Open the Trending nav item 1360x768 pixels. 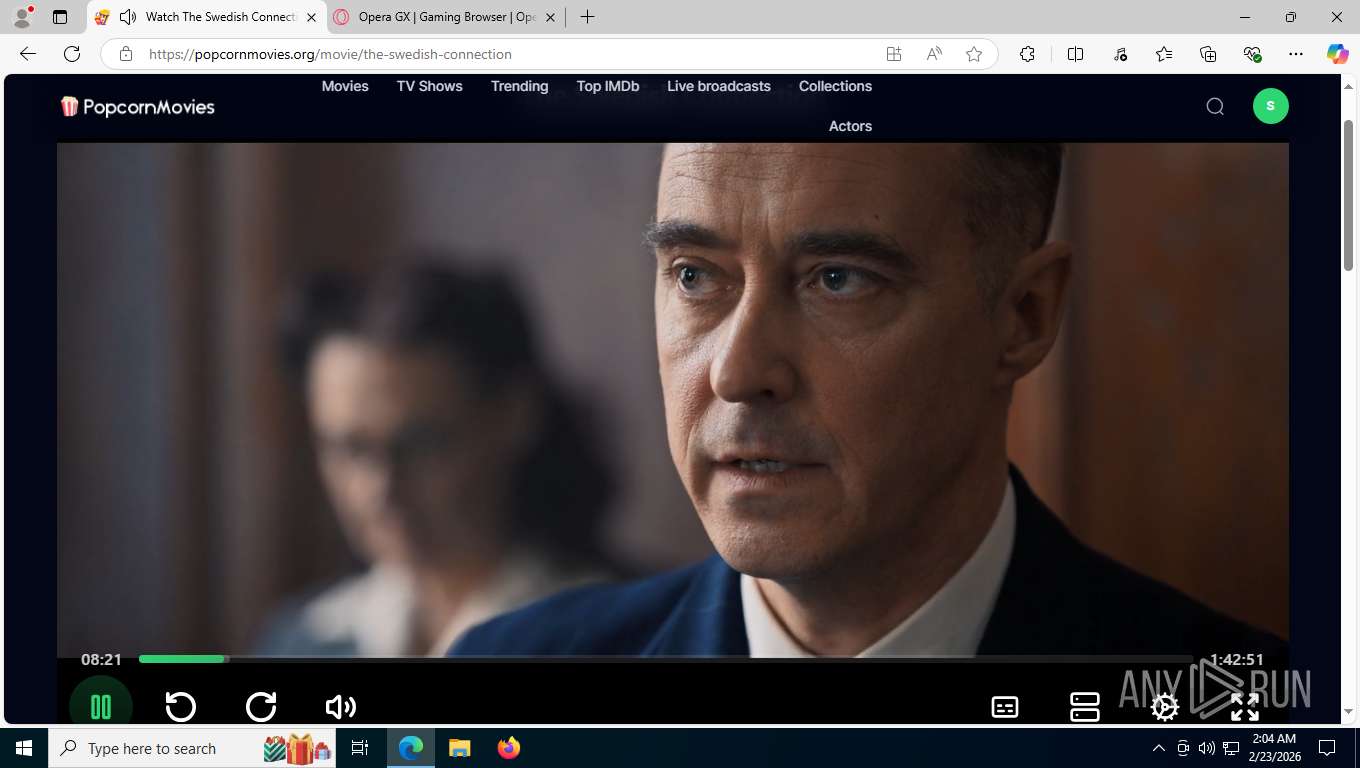(520, 86)
